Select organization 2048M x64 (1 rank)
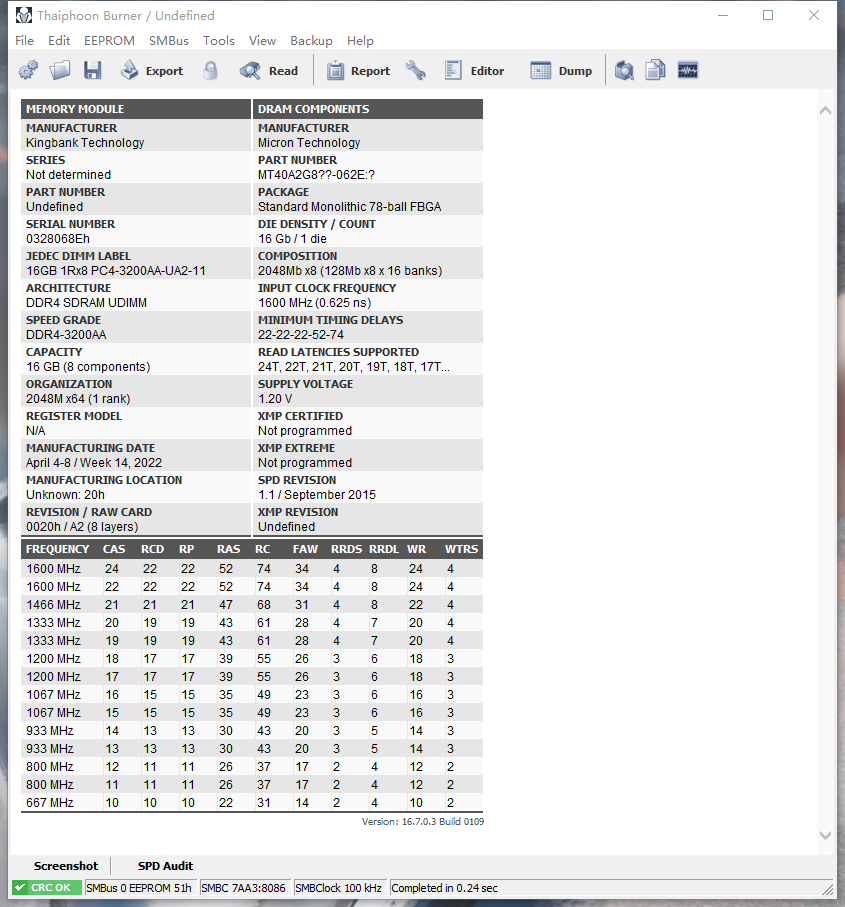Screen dimensions: 845x907 (x=78, y=399)
